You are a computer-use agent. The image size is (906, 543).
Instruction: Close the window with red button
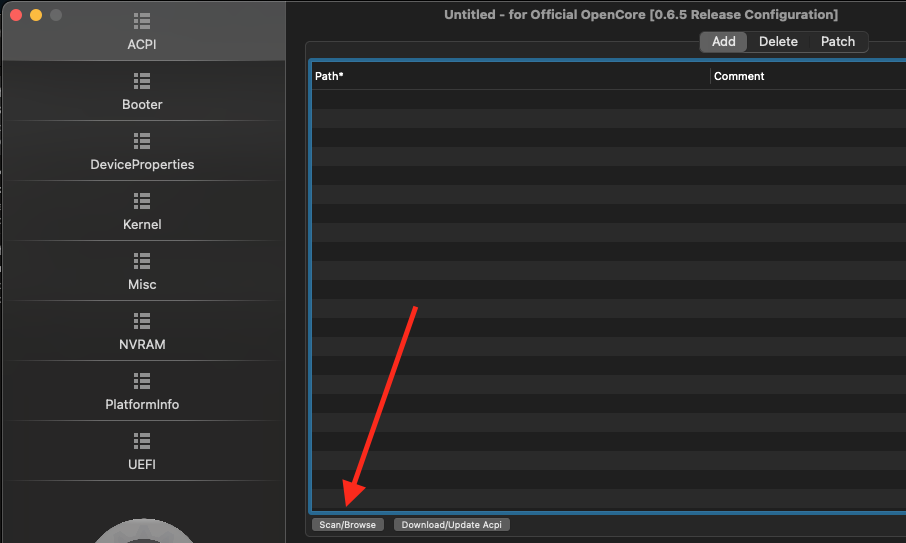coord(16,15)
